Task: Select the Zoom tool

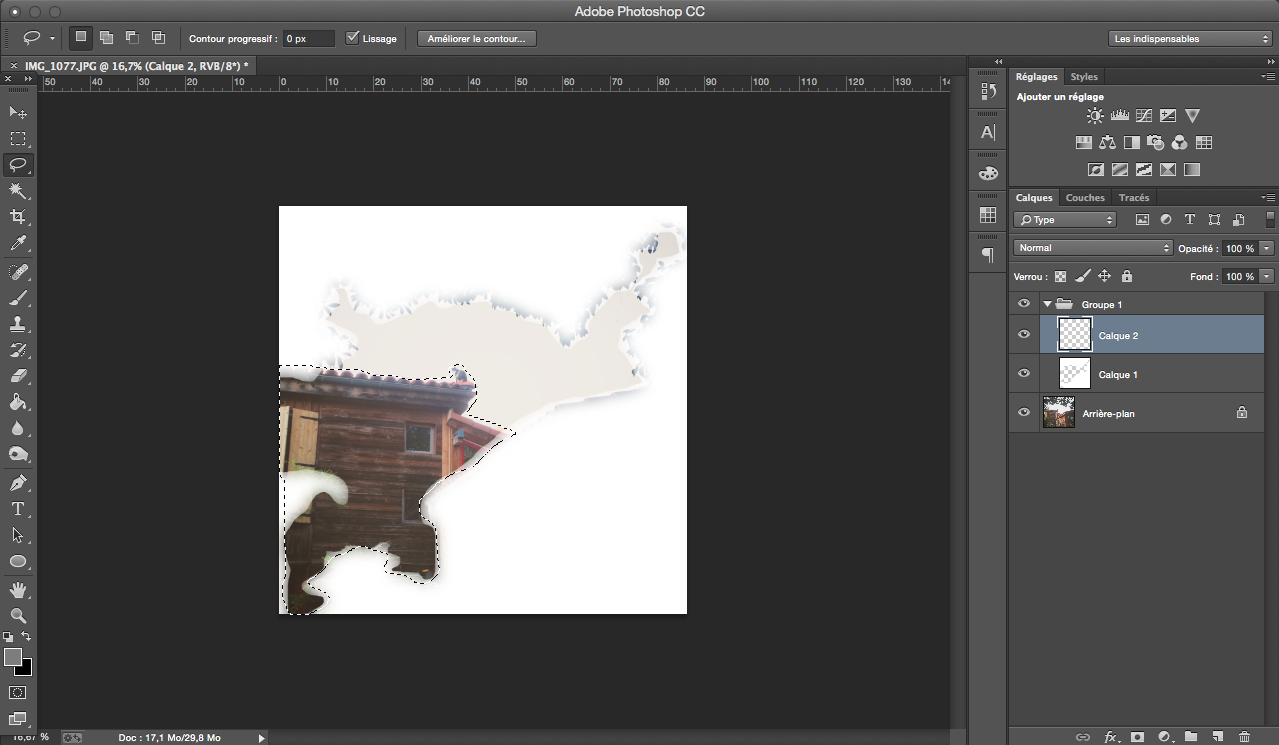Action: (x=18, y=615)
